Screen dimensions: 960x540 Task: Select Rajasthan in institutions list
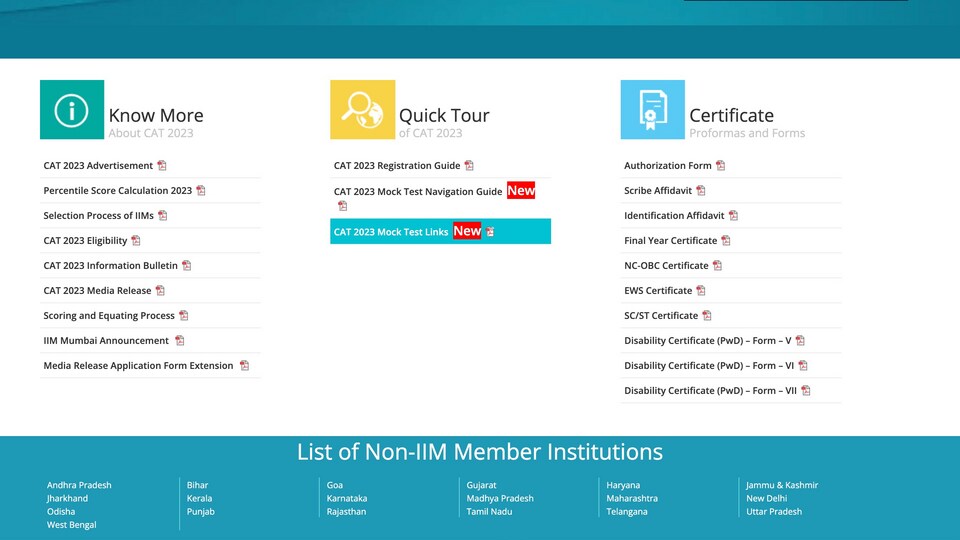(x=346, y=511)
